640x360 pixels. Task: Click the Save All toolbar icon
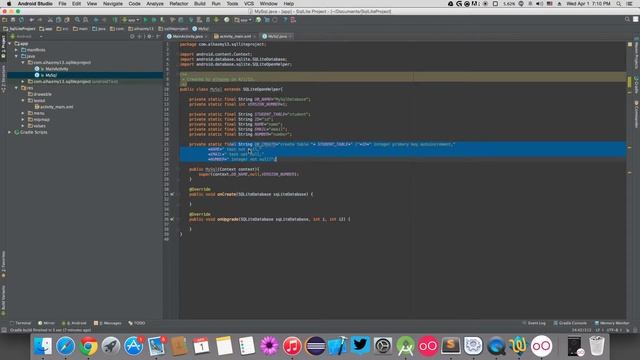[13, 20]
